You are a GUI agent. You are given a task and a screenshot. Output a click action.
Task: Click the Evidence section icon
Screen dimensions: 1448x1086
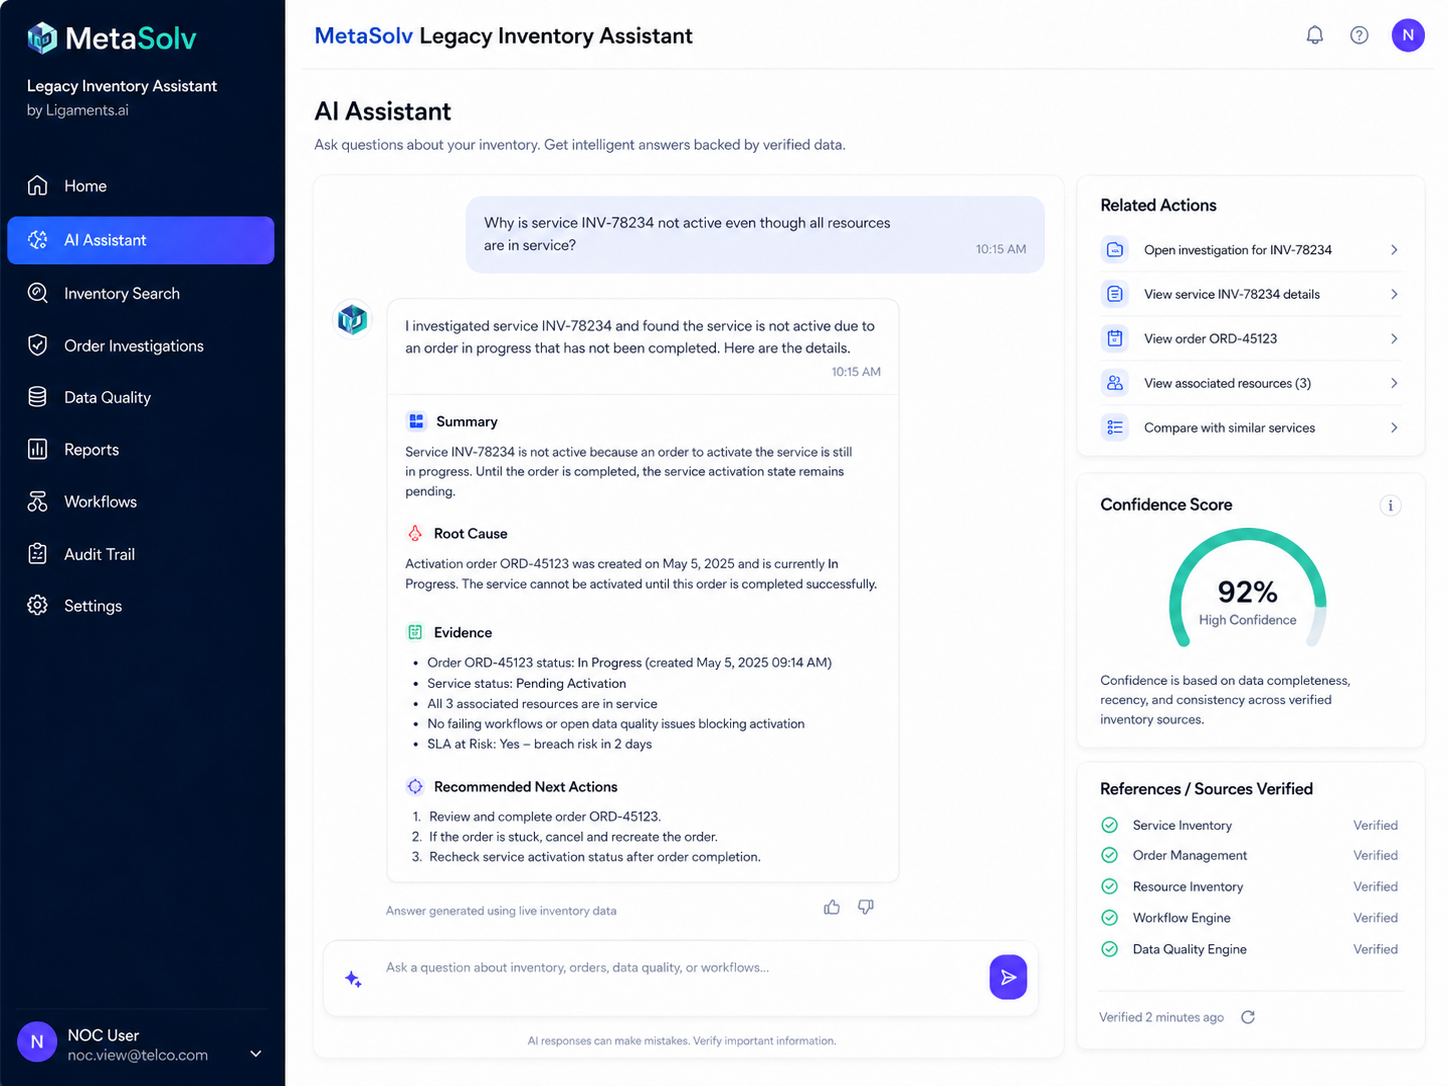point(415,632)
